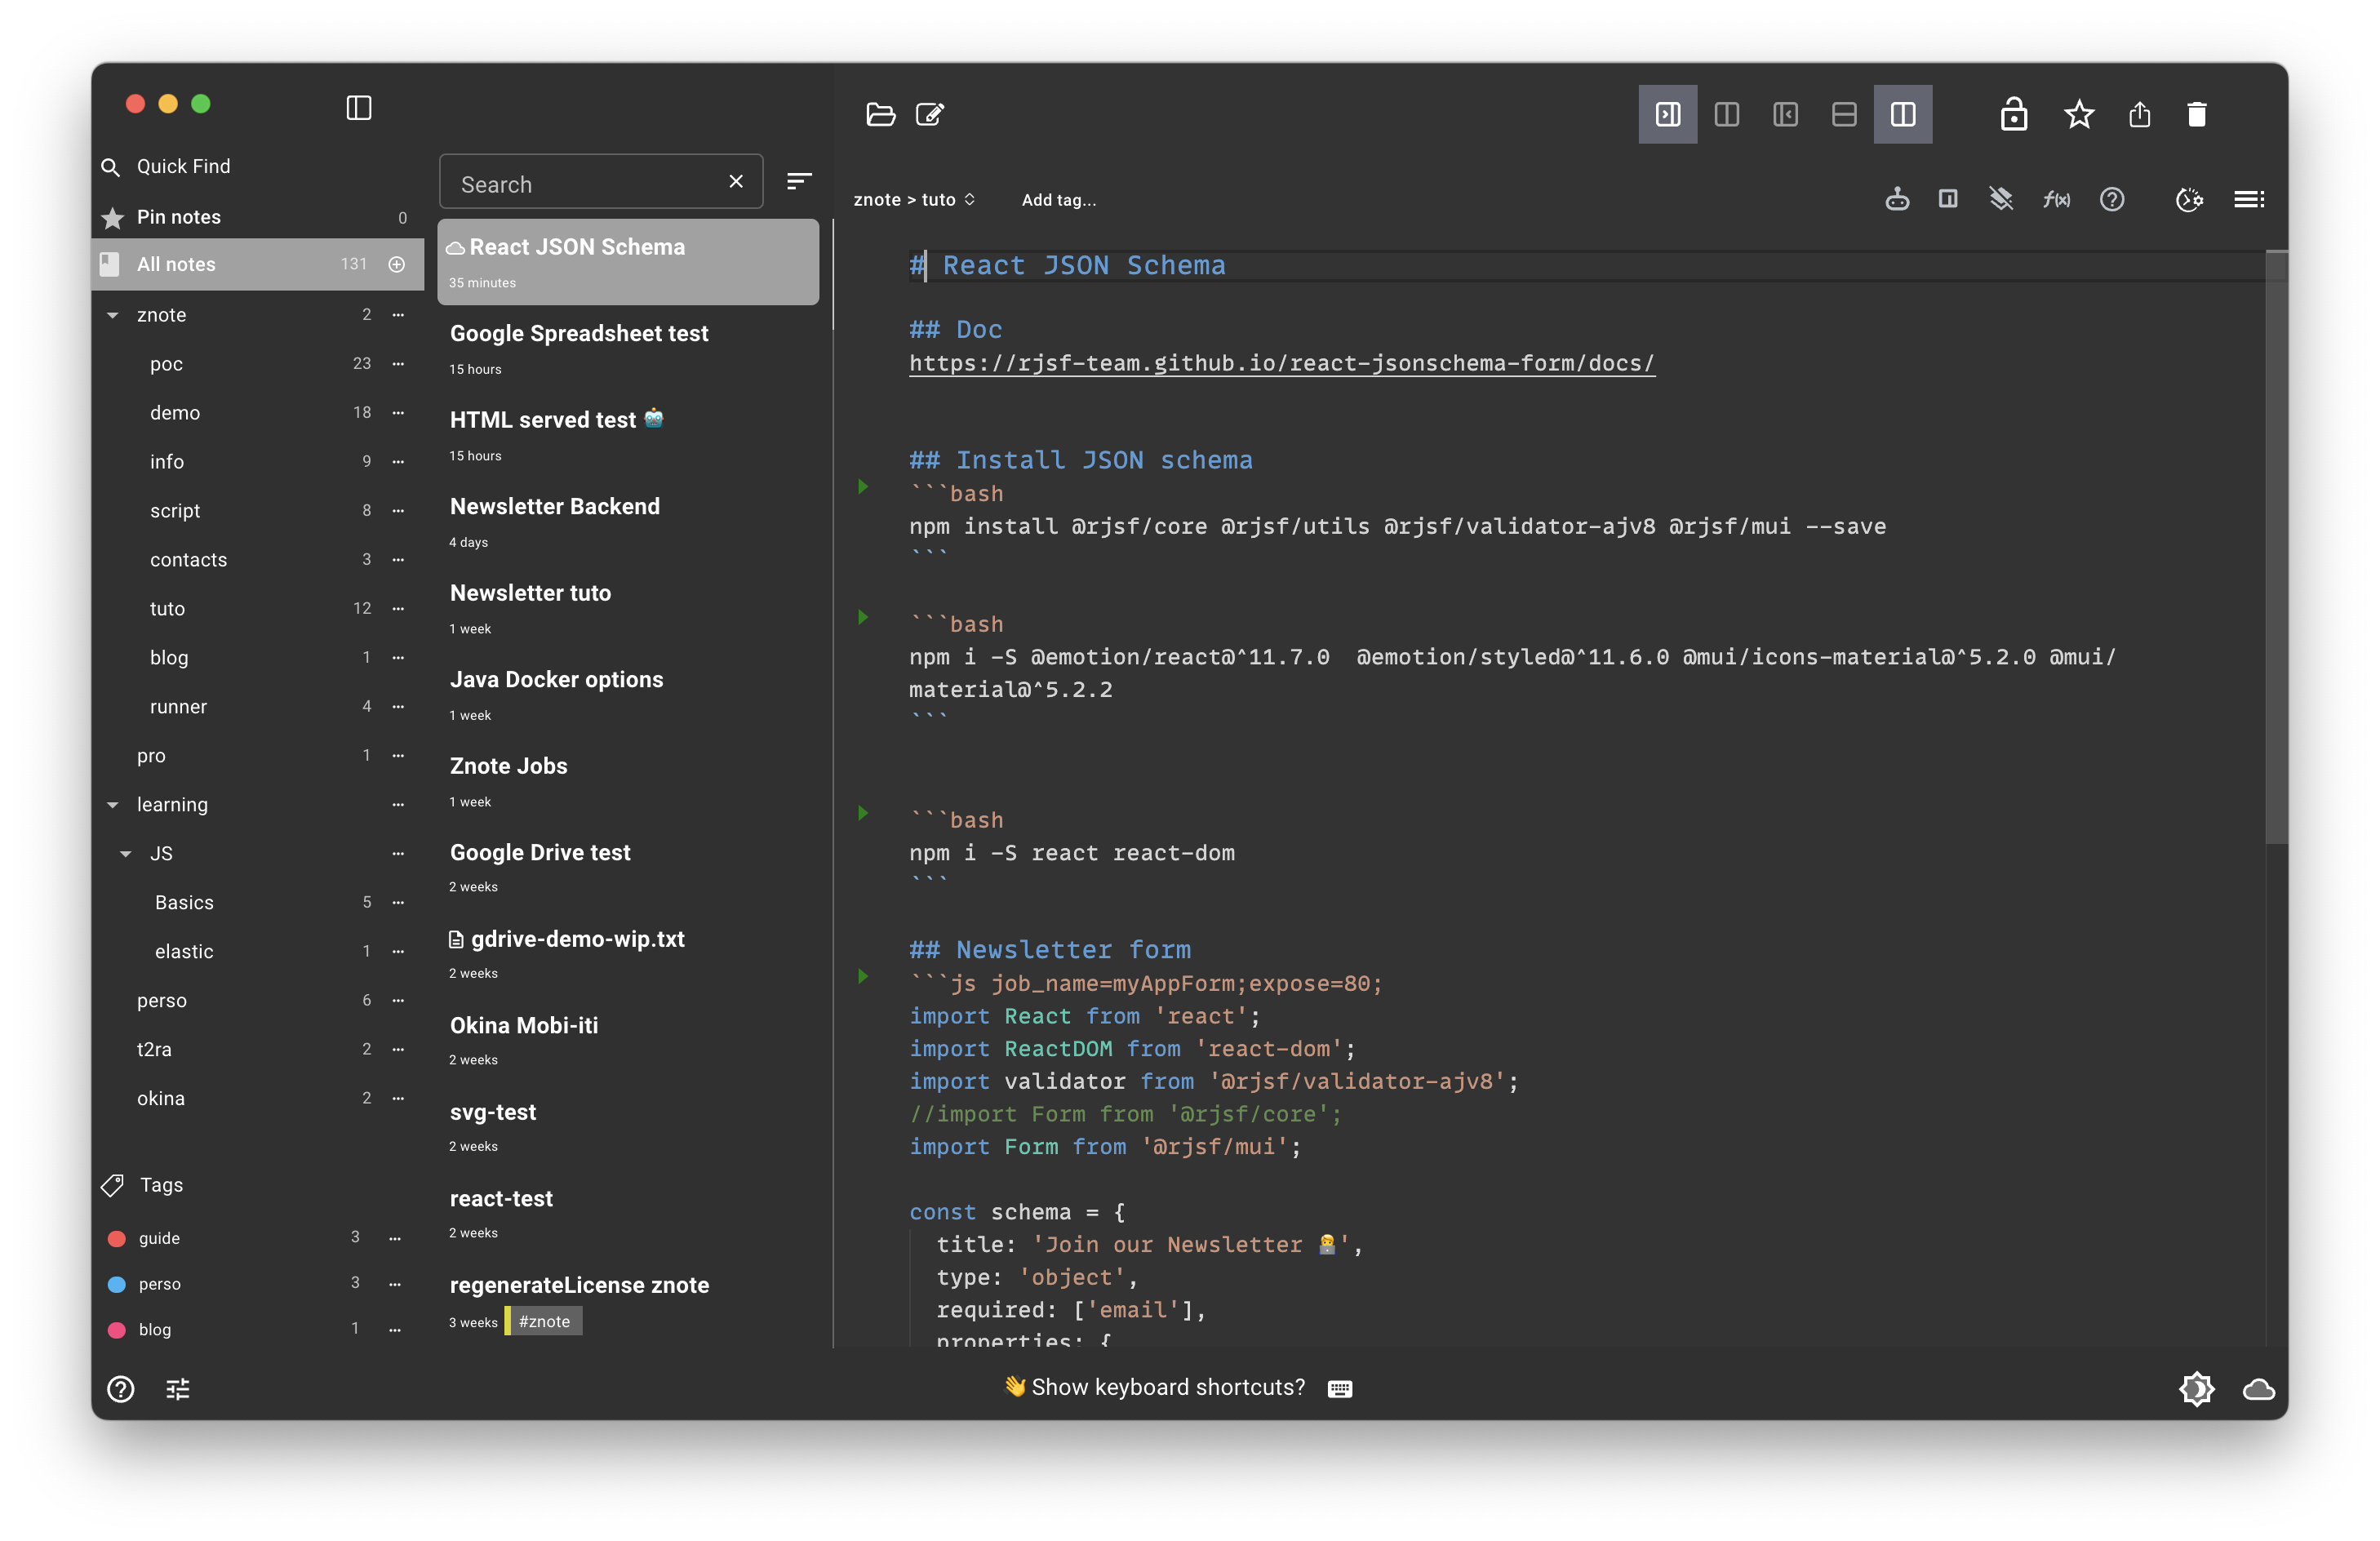2380x1541 pixels.
Task: Open the run settings timer-gear icon
Action: click(2189, 199)
